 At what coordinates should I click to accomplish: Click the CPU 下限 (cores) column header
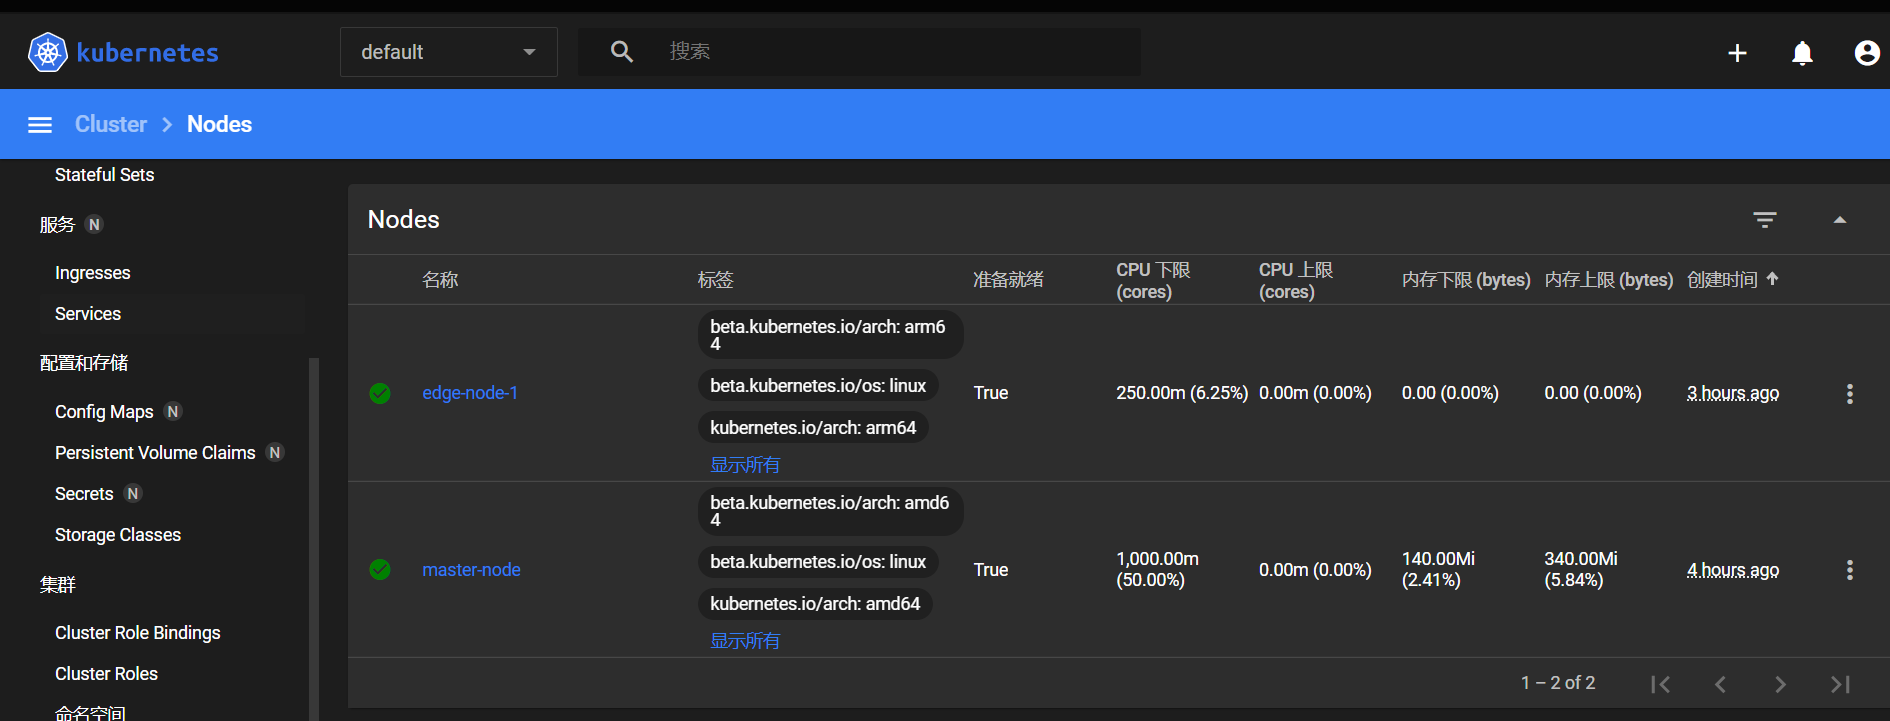coord(1153,281)
